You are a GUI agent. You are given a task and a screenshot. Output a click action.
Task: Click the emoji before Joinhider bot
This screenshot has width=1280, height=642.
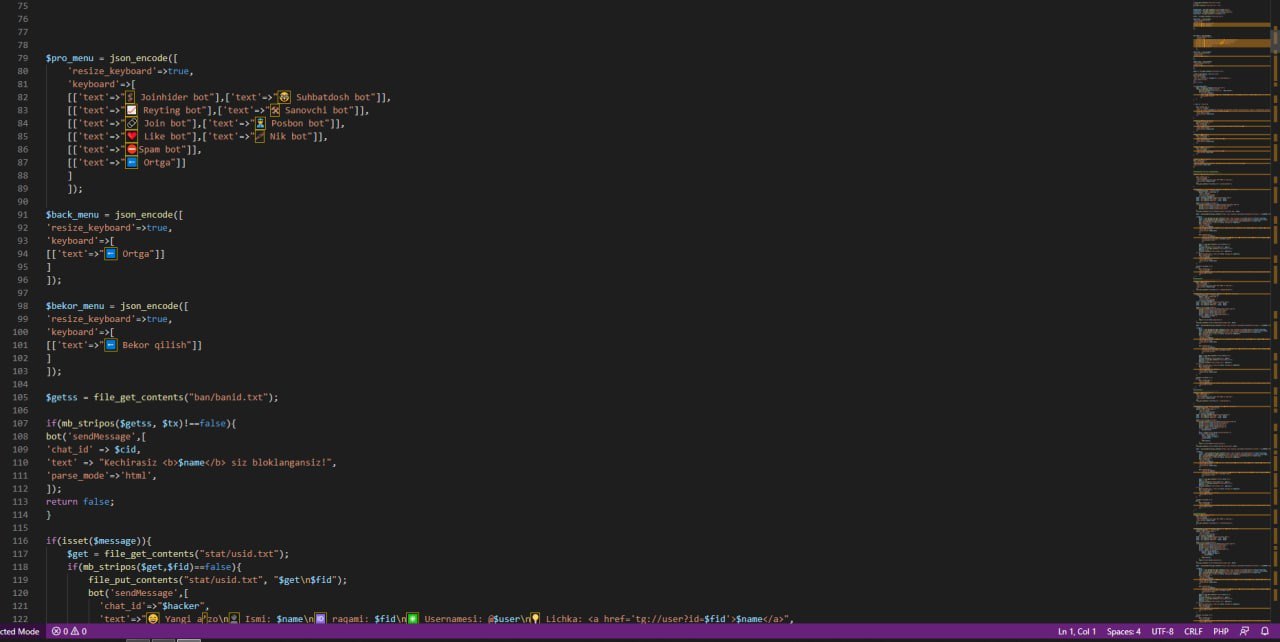point(132,97)
